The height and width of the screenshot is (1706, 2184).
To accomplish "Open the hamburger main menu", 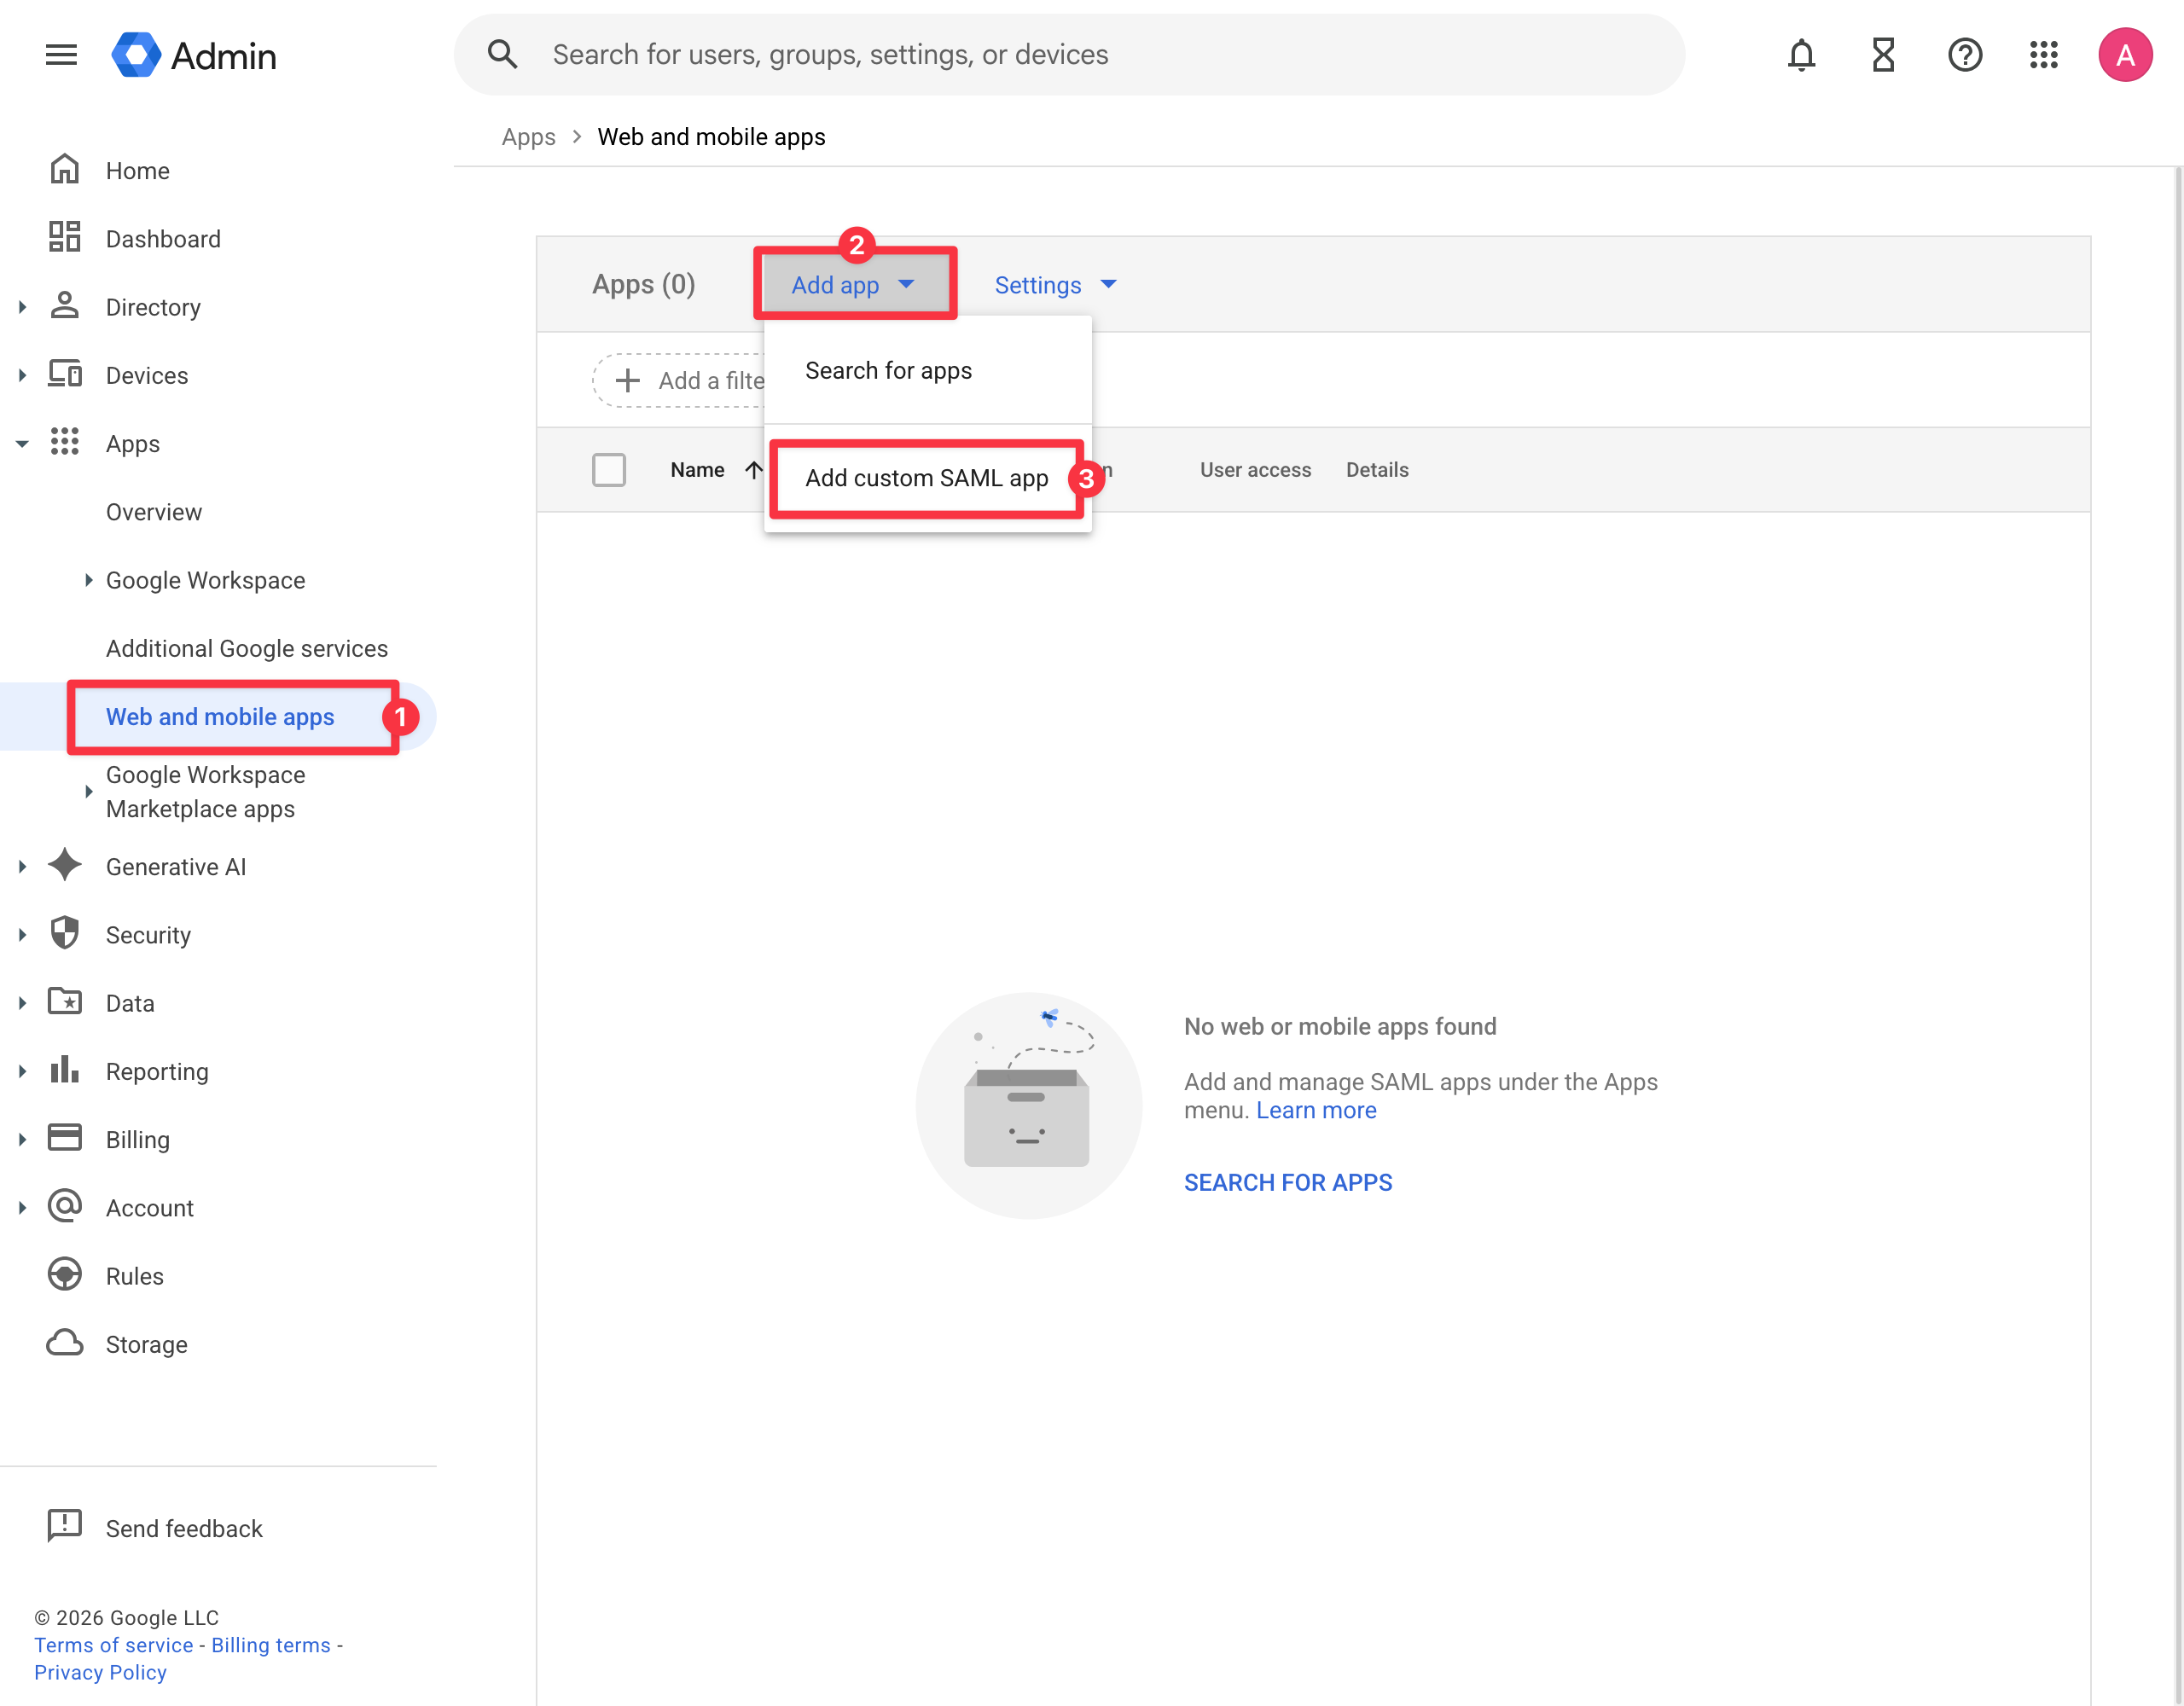I will 61,55.
